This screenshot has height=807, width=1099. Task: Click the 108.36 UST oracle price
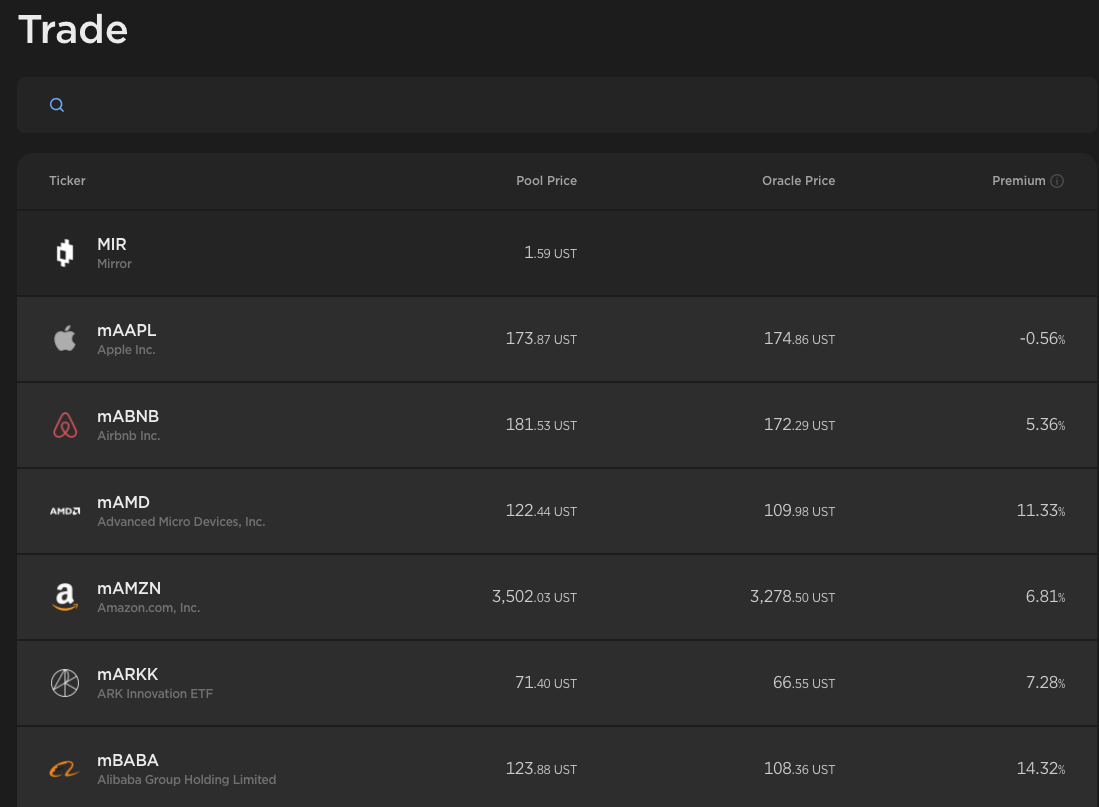(799, 769)
